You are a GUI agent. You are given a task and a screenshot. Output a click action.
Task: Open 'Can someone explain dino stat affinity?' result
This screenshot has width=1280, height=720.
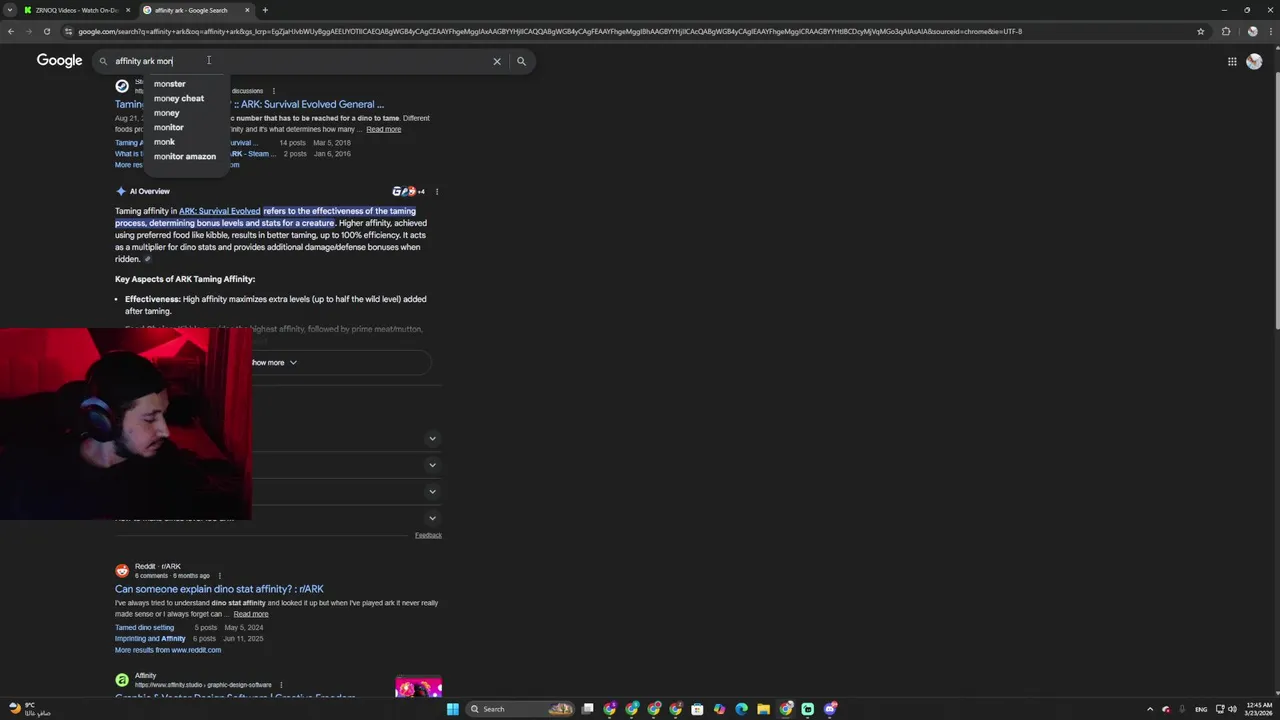pyautogui.click(x=219, y=589)
